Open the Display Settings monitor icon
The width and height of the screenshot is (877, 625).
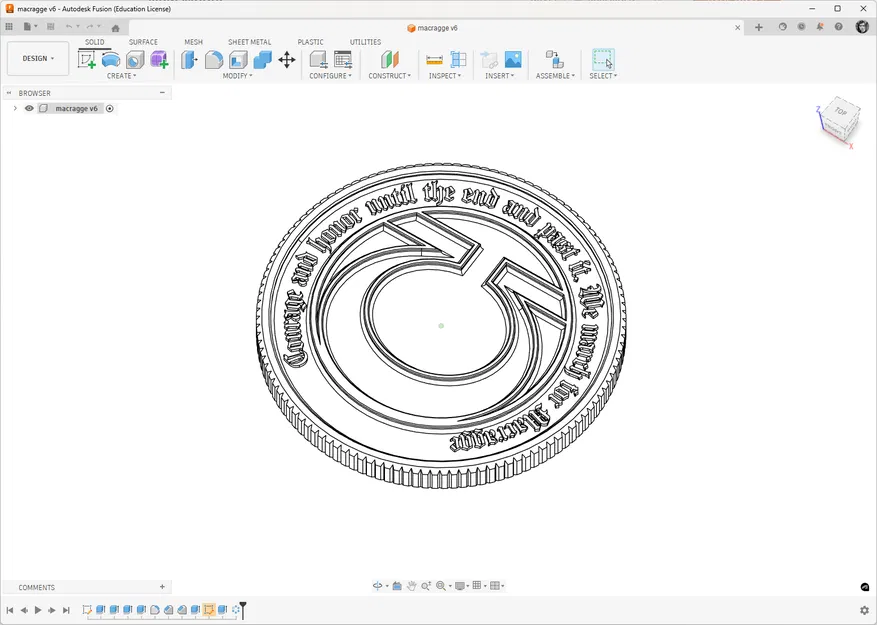pos(460,586)
